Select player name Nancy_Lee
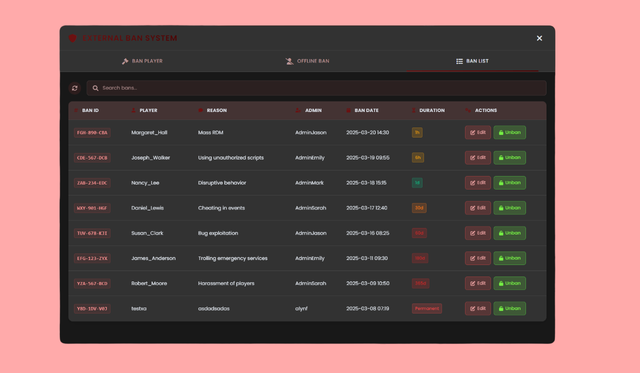The image size is (640, 373). (x=145, y=183)
